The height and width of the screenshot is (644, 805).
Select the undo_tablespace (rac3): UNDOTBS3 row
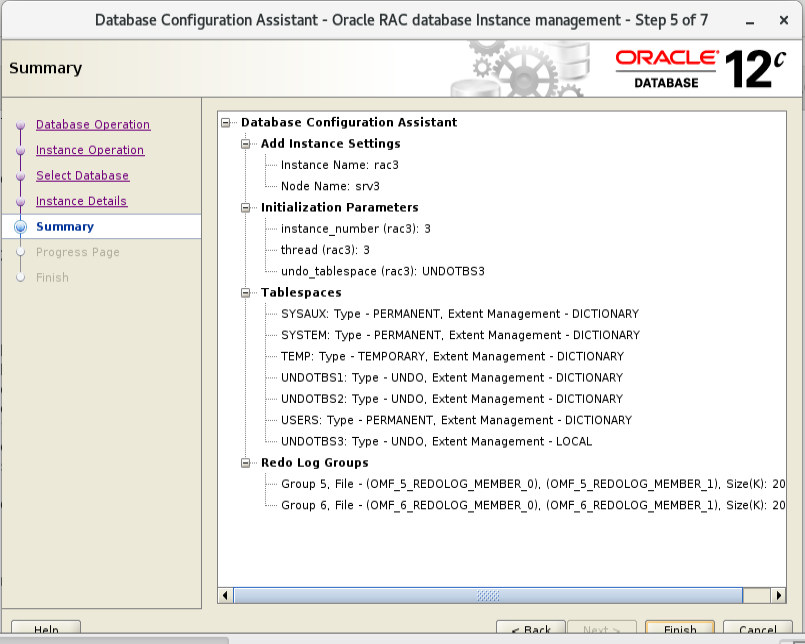pyautogui.click(x=382, y=272)
